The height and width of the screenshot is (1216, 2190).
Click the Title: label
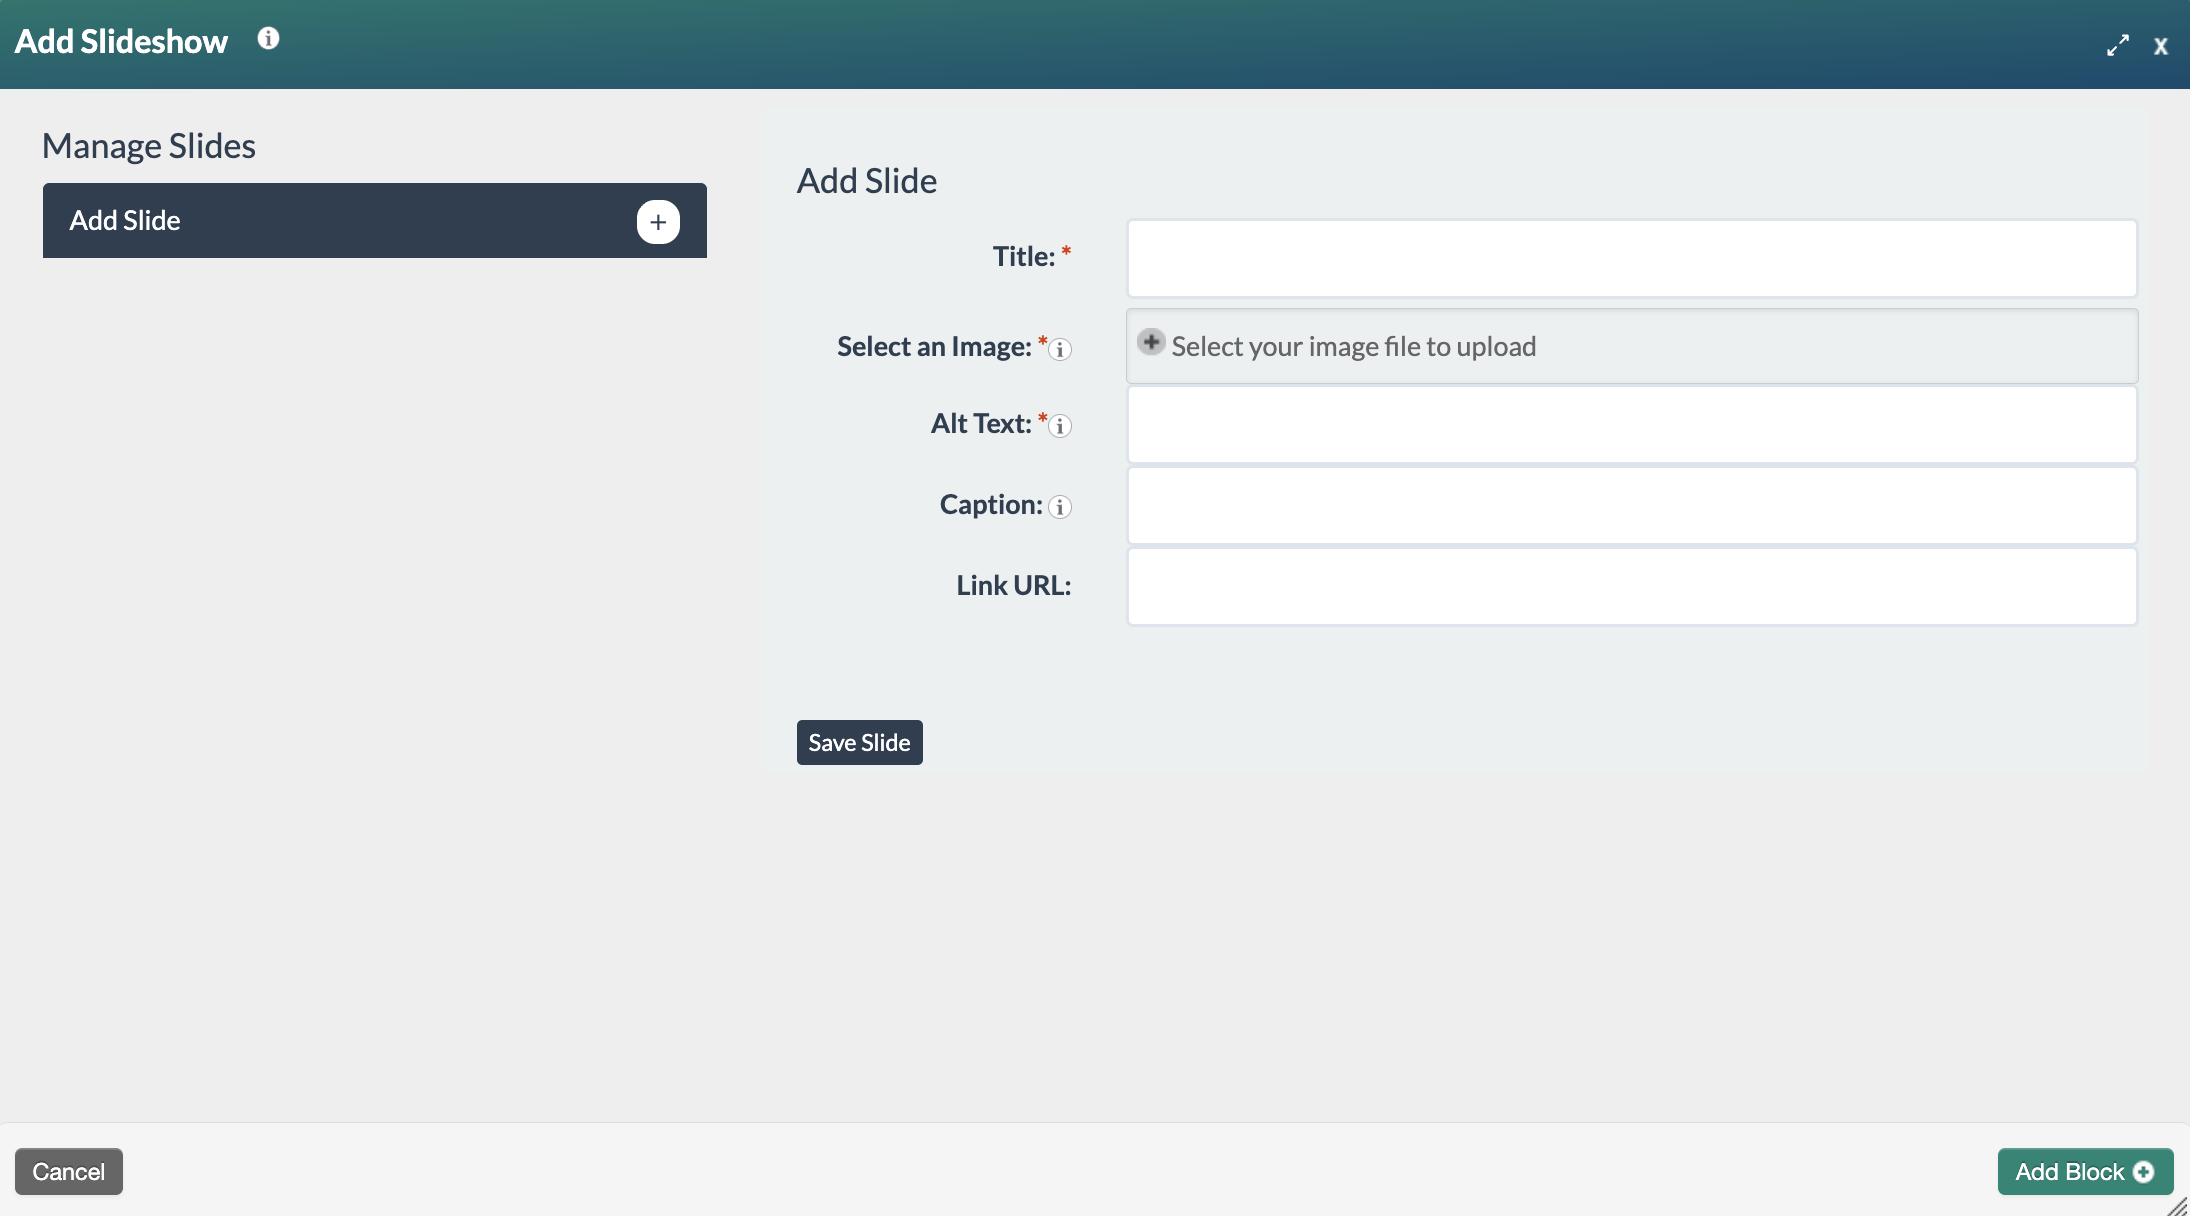1023,257
